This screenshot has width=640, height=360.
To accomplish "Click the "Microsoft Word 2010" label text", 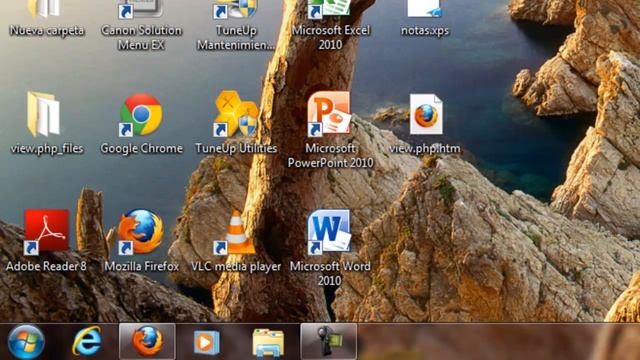I will click(x=330, y=273).
